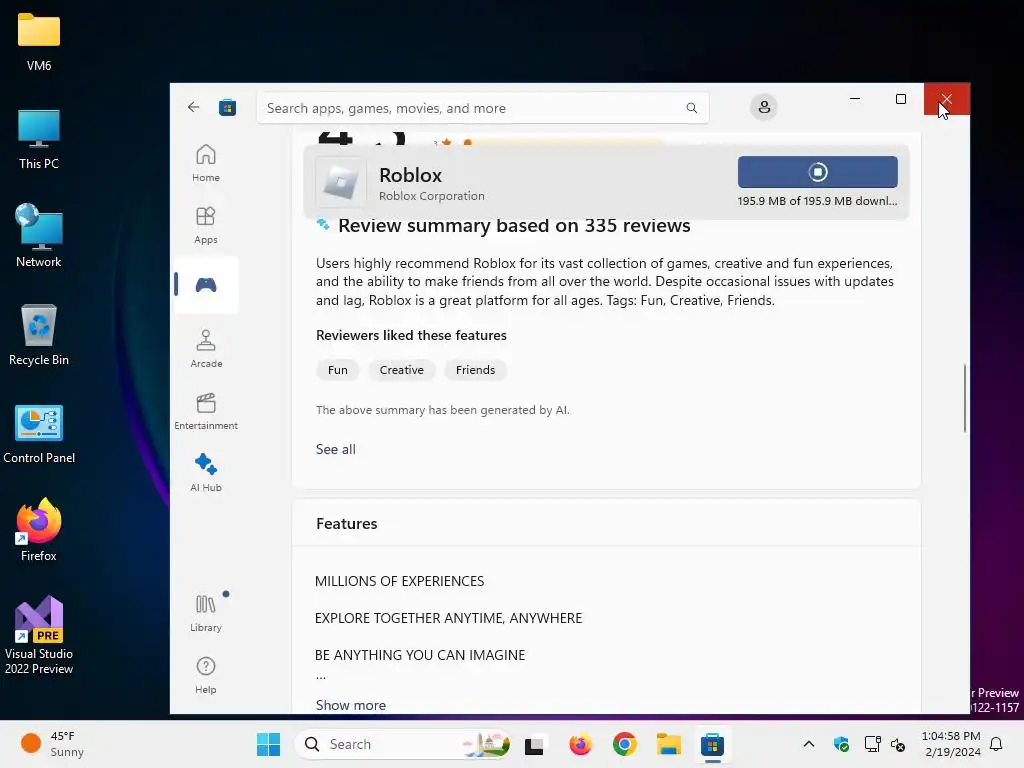Close the Microsoft Store window

tap(947, 99)
